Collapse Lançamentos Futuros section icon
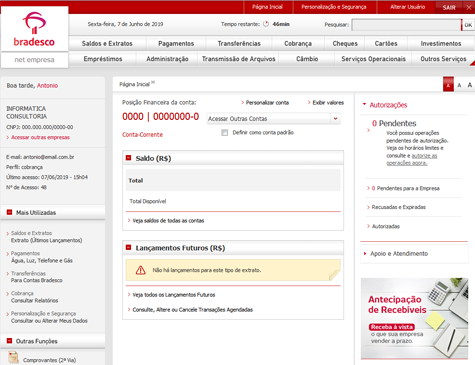This screenshot has width=475, height=365. coord(128,247)
